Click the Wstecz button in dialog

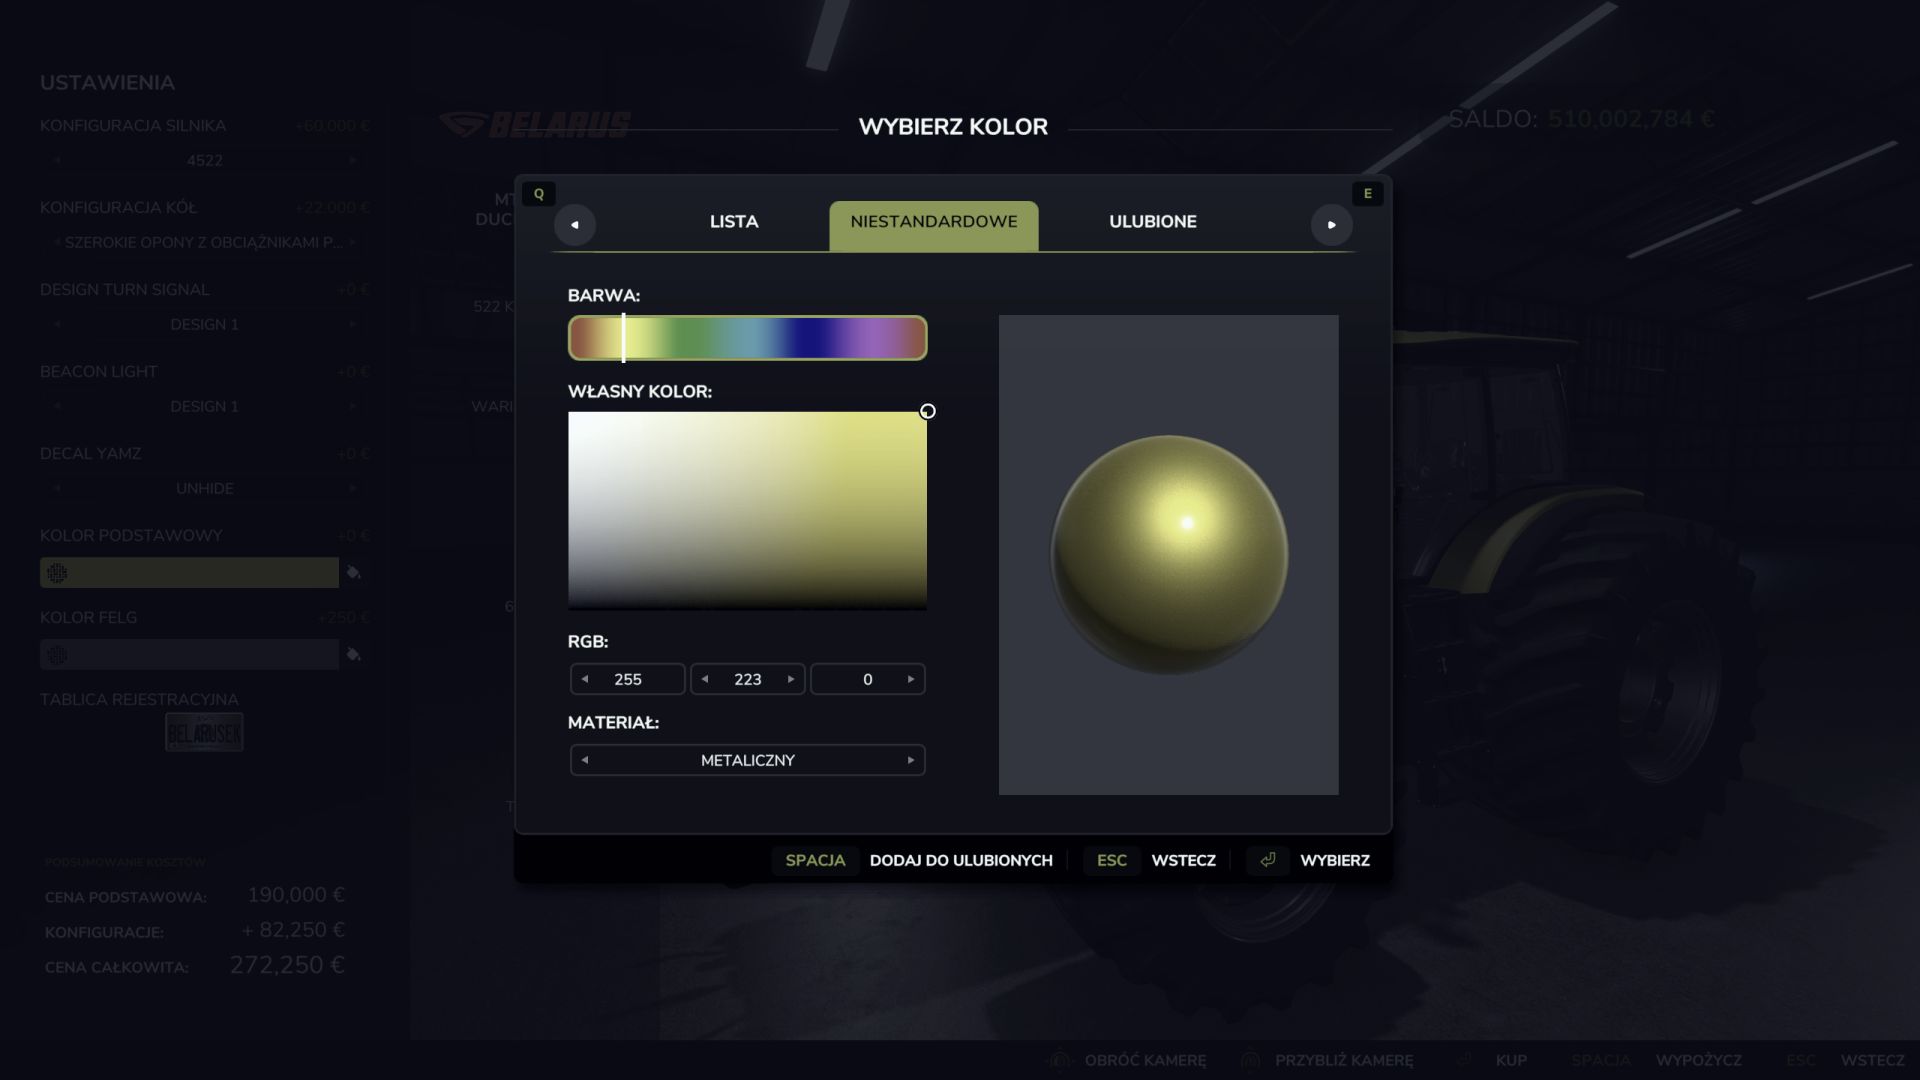(1183, 860)
